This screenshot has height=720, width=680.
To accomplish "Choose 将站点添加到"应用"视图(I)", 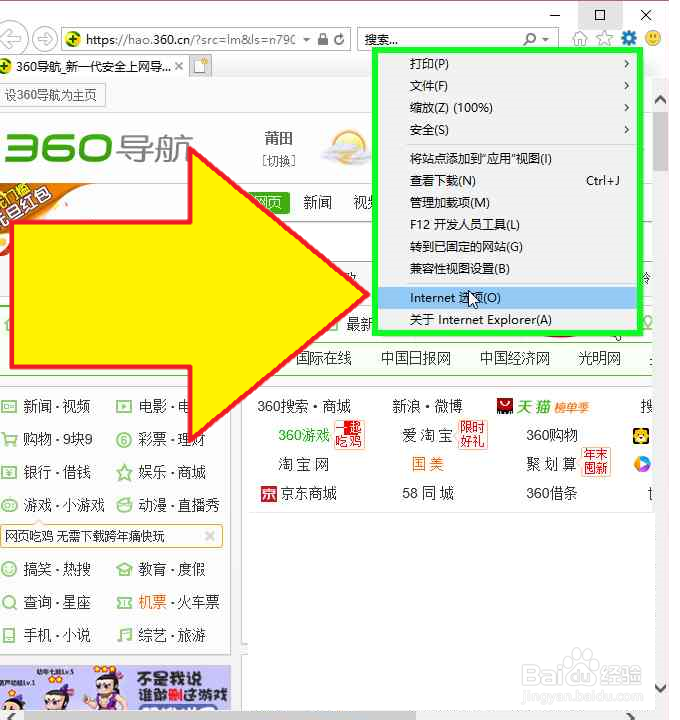I will click(x=507, y=158).
